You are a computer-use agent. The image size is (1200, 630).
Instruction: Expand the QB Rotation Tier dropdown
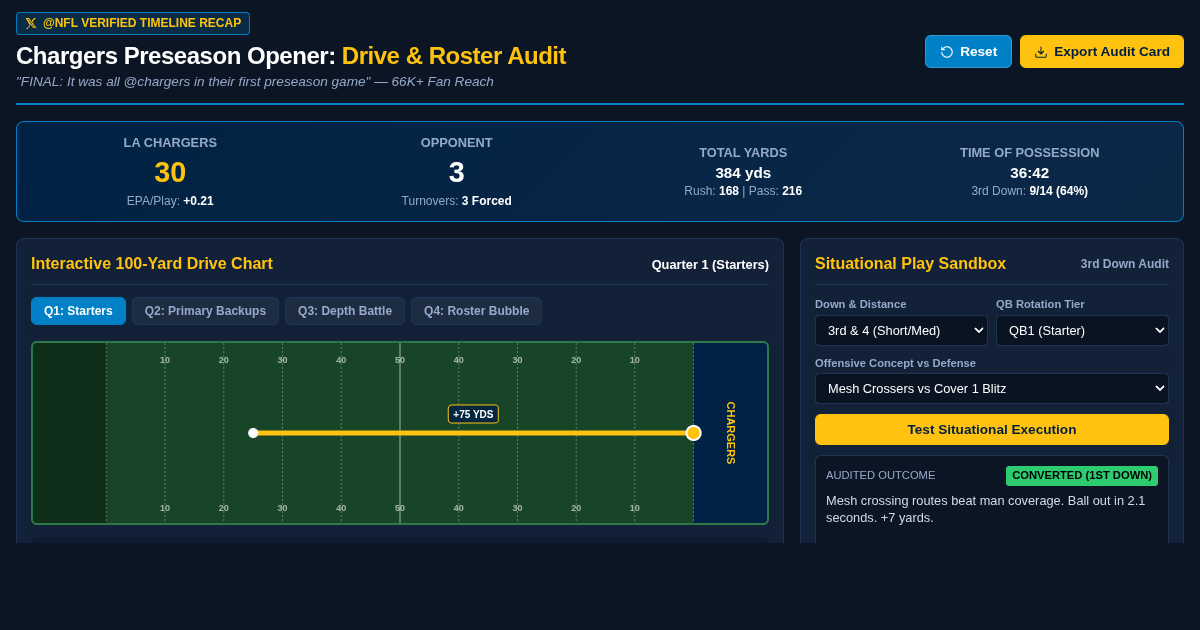(x=1082, y=331)
